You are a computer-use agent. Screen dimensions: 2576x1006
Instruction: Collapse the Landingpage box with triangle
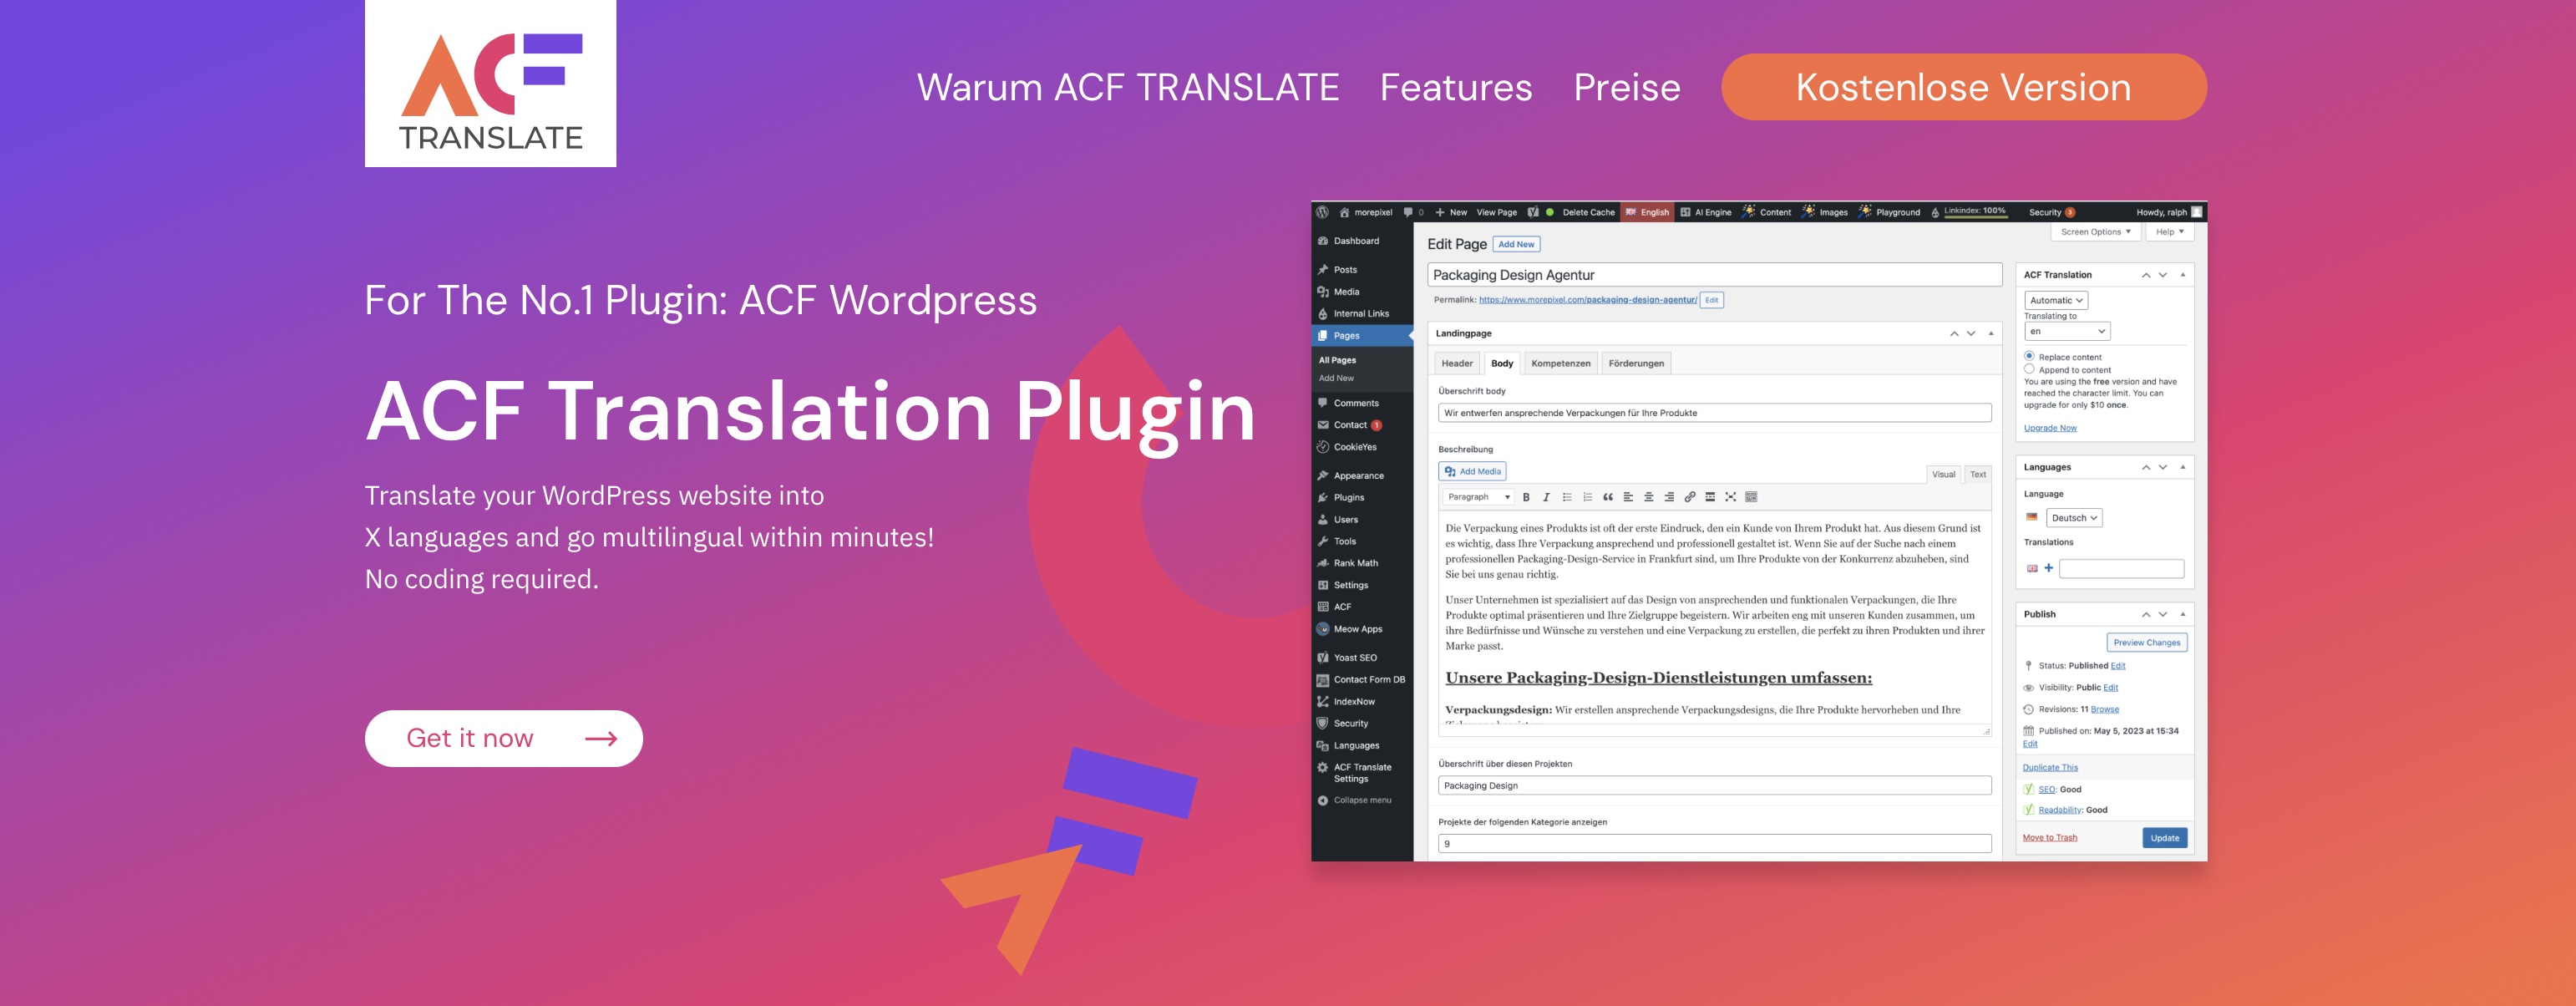click(1990, 334)
